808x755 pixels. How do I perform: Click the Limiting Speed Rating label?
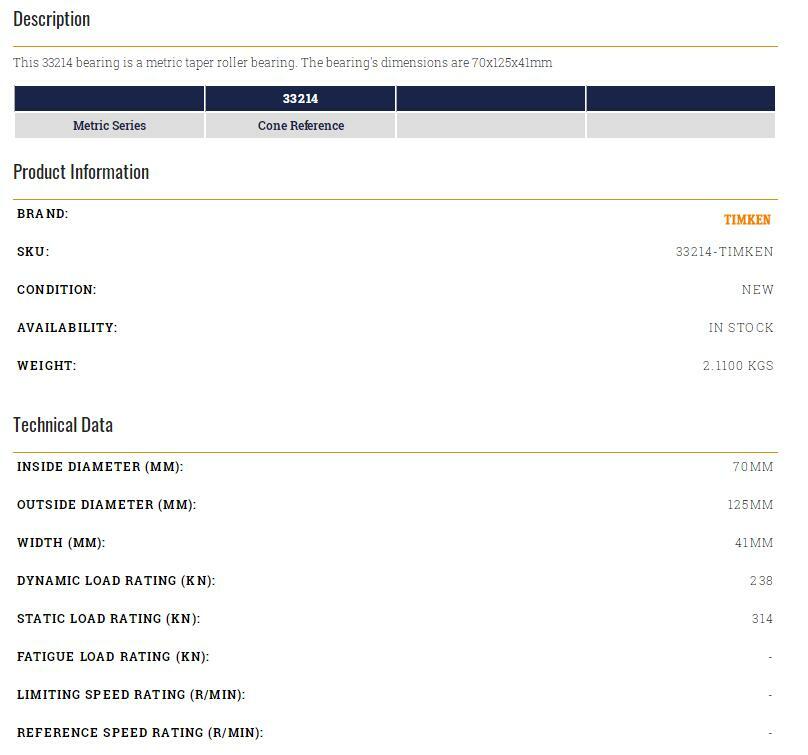tap(131, 695)
